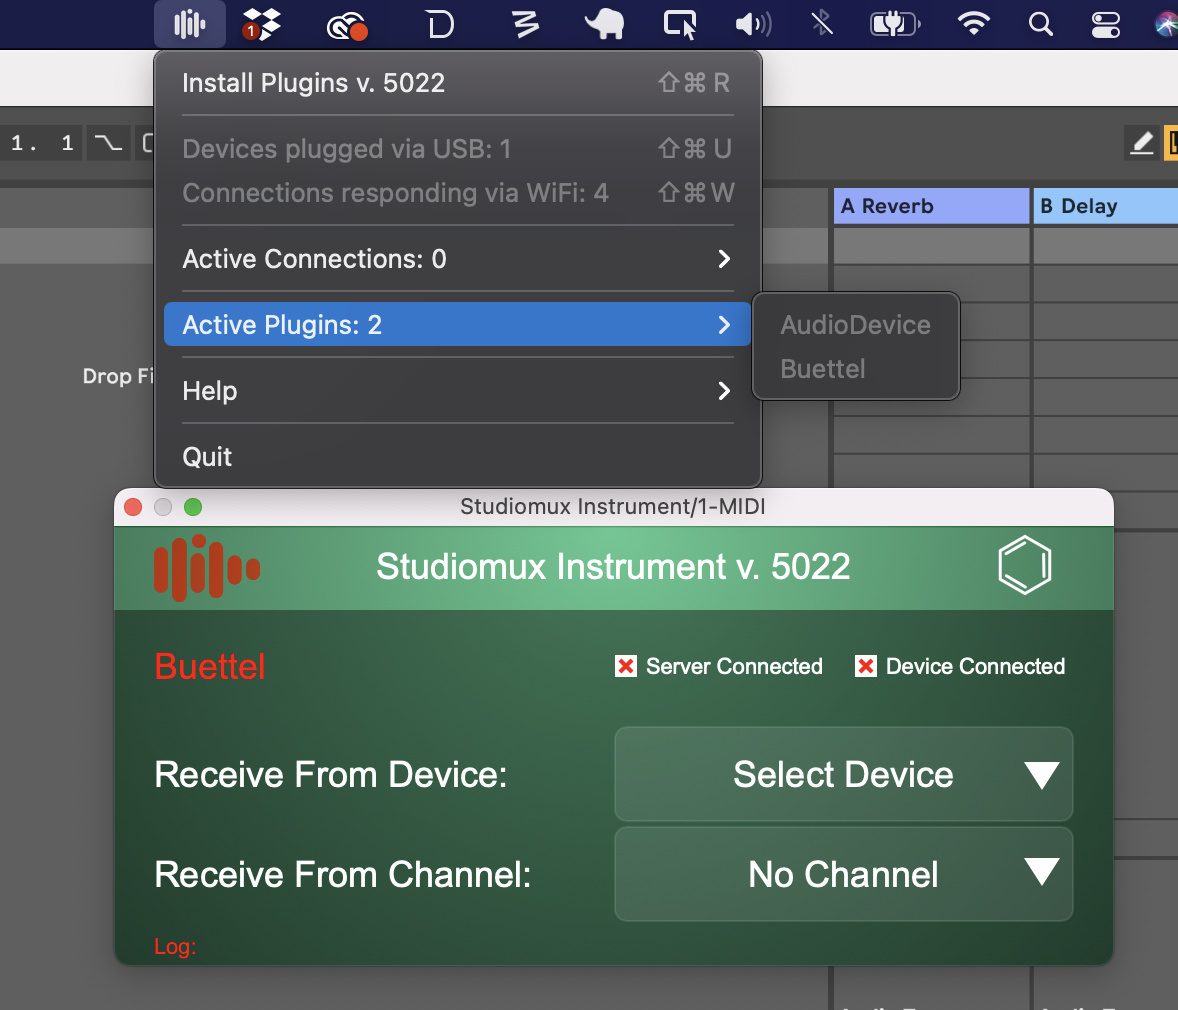The height and width of the screenshot is (1010, 1178).
Task: Open Spotlight search magnifier icon
Action: pyautogui.click(x=1041, y=24)
